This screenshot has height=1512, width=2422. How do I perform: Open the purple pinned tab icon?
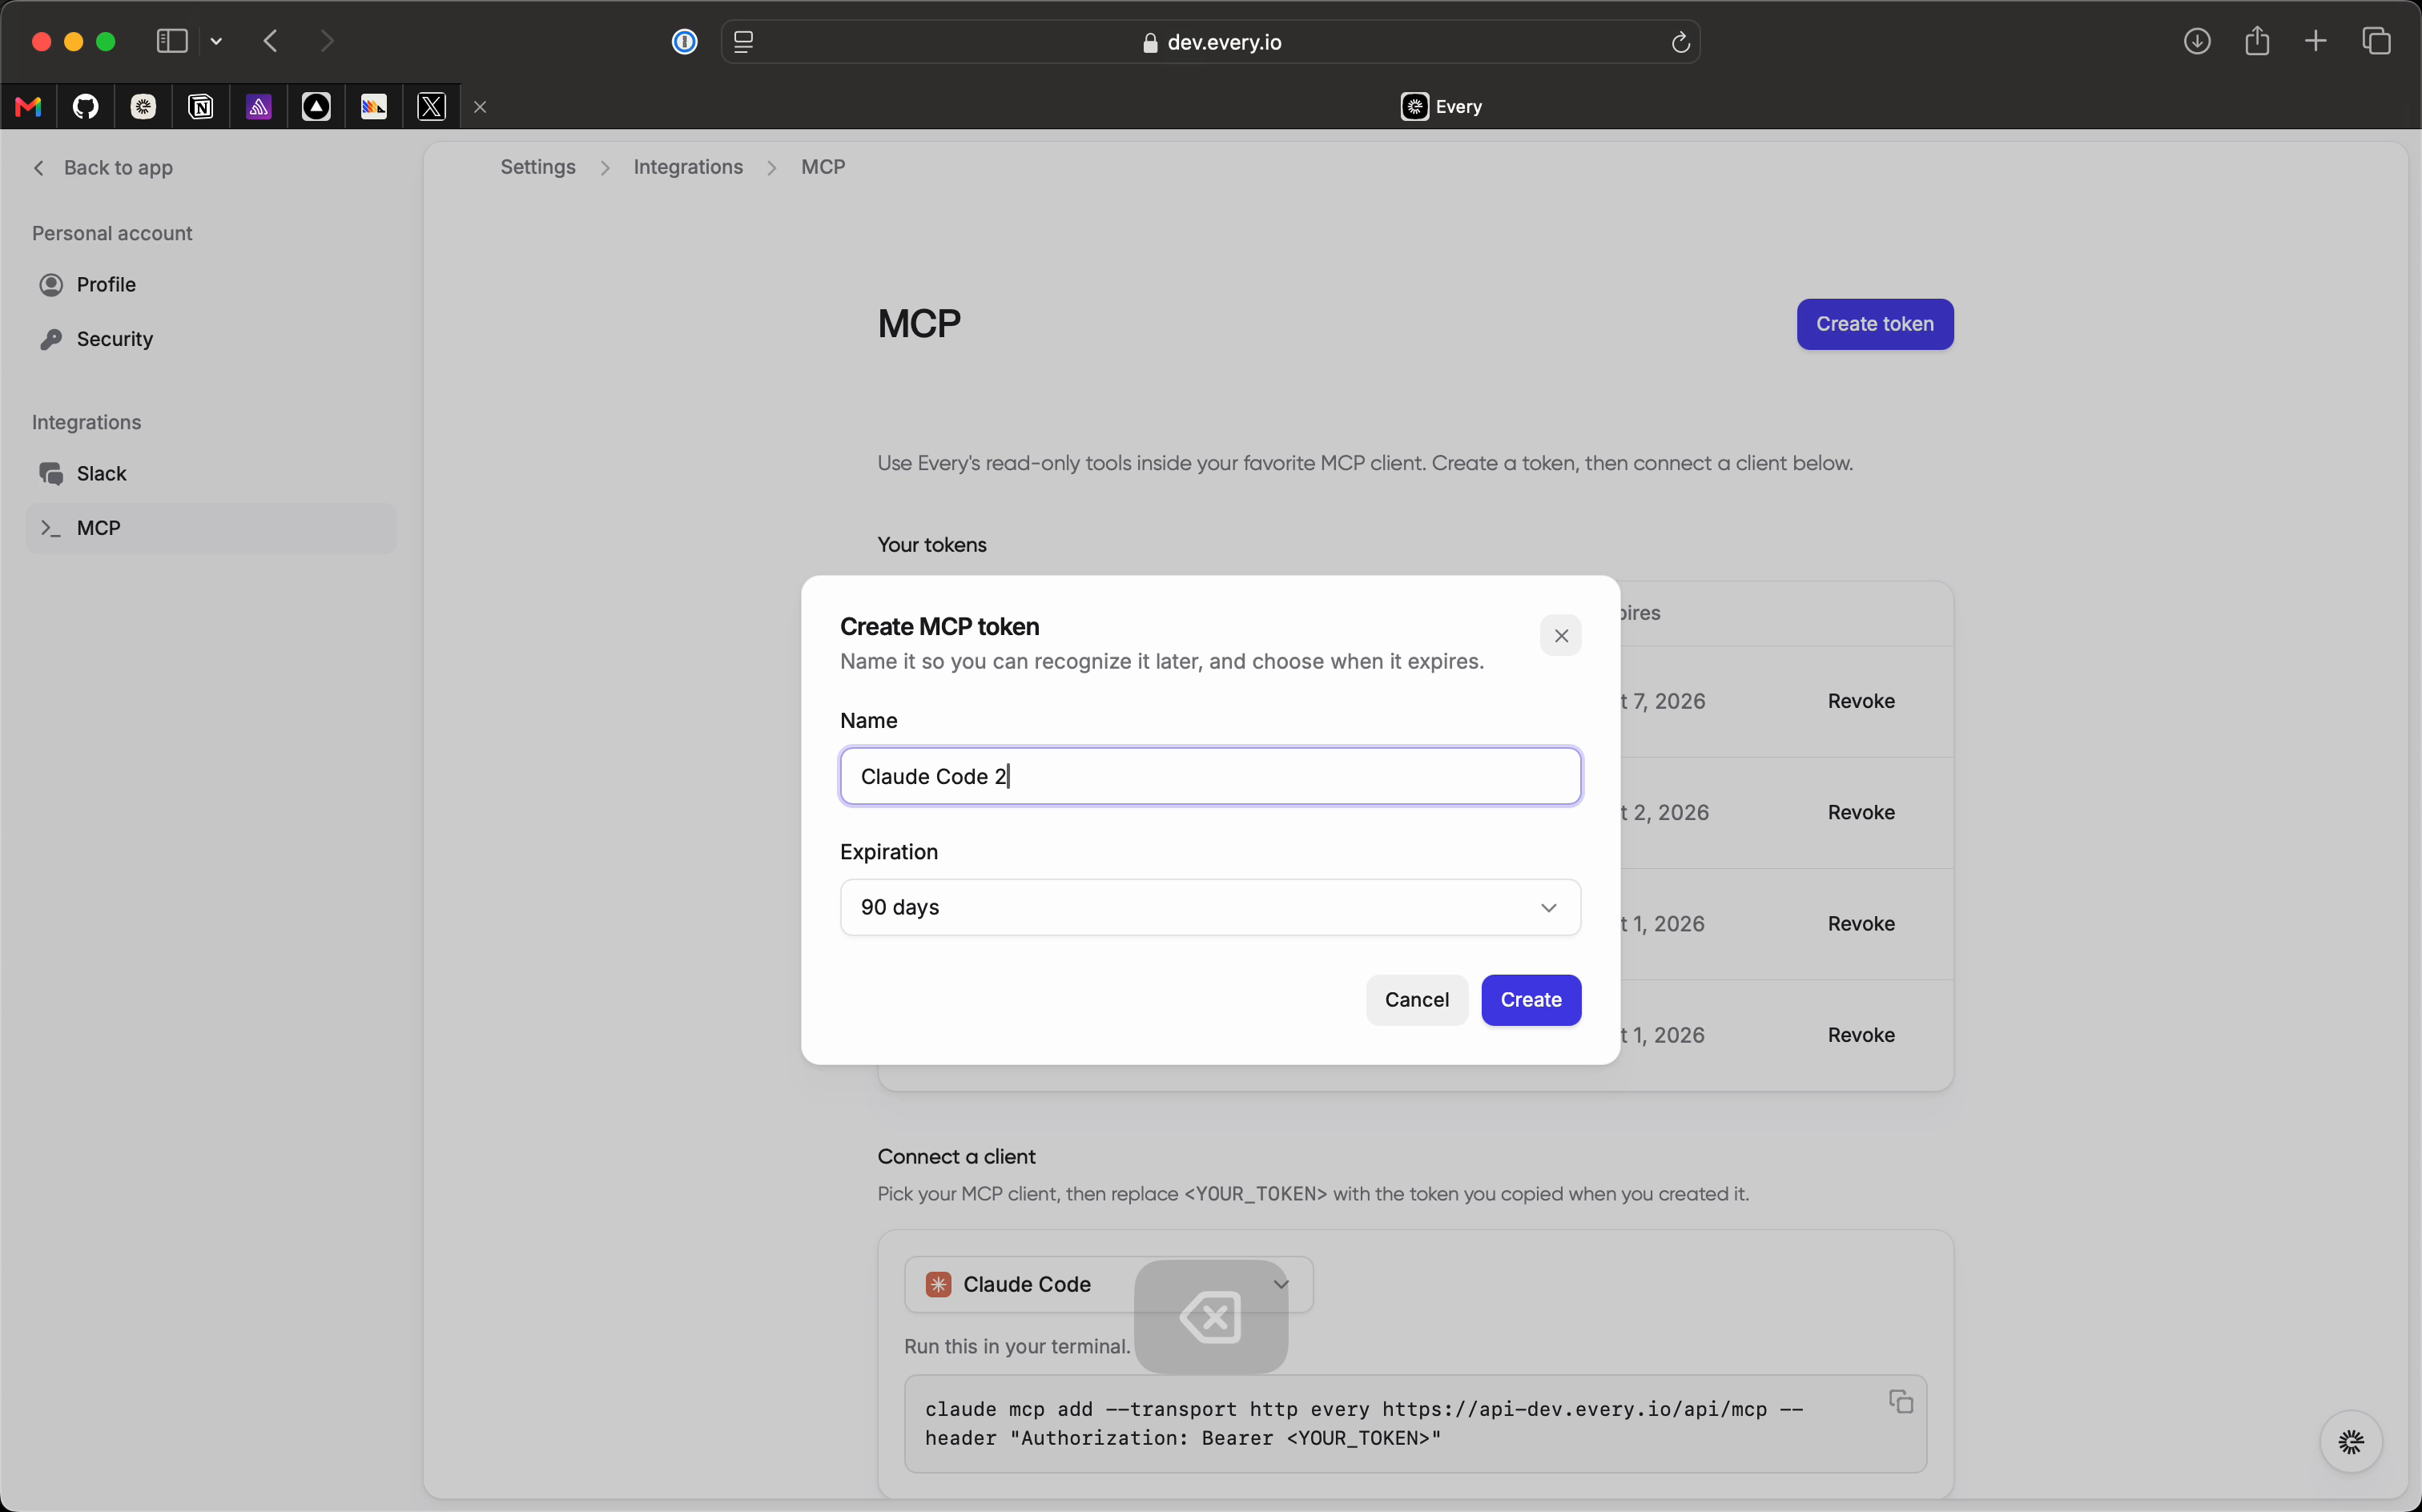click(259, 107)
